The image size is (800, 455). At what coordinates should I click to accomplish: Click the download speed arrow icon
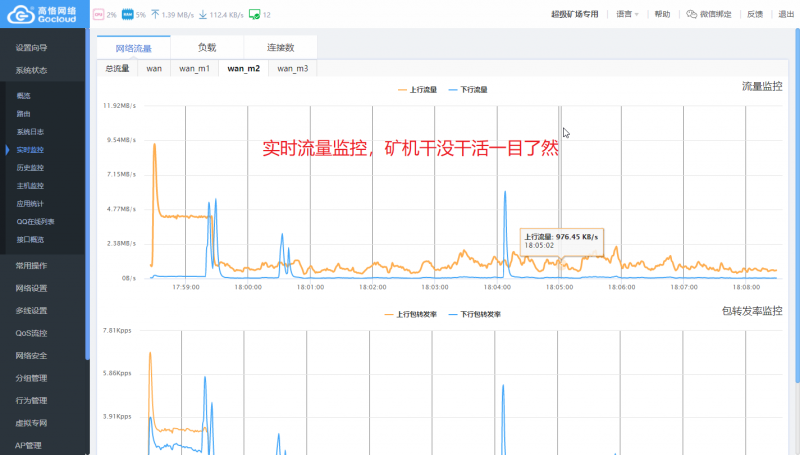[203, 15]
